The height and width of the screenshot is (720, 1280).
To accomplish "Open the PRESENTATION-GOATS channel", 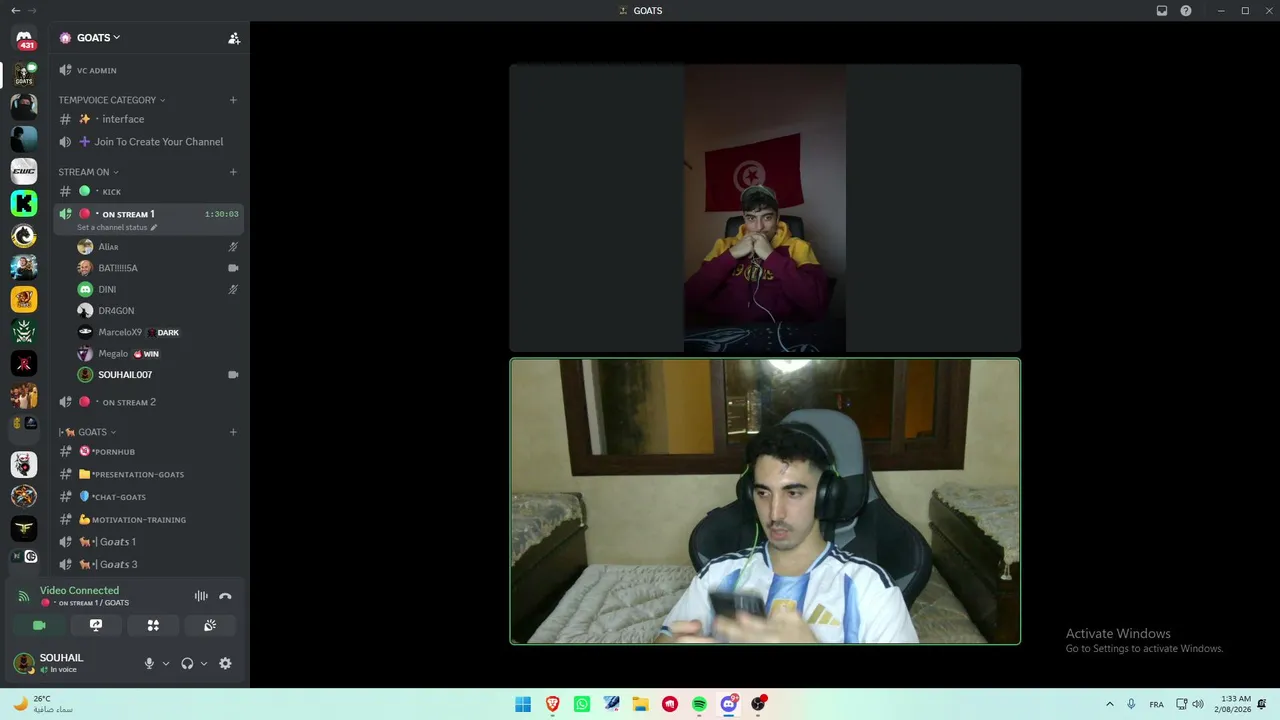I will pyautogui.click(x=148, y=474).
